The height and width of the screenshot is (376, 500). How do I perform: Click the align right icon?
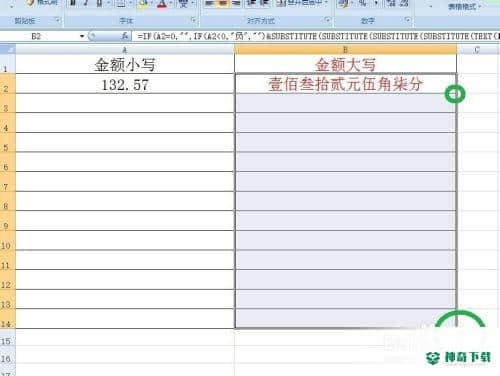[x=236, y=3]
